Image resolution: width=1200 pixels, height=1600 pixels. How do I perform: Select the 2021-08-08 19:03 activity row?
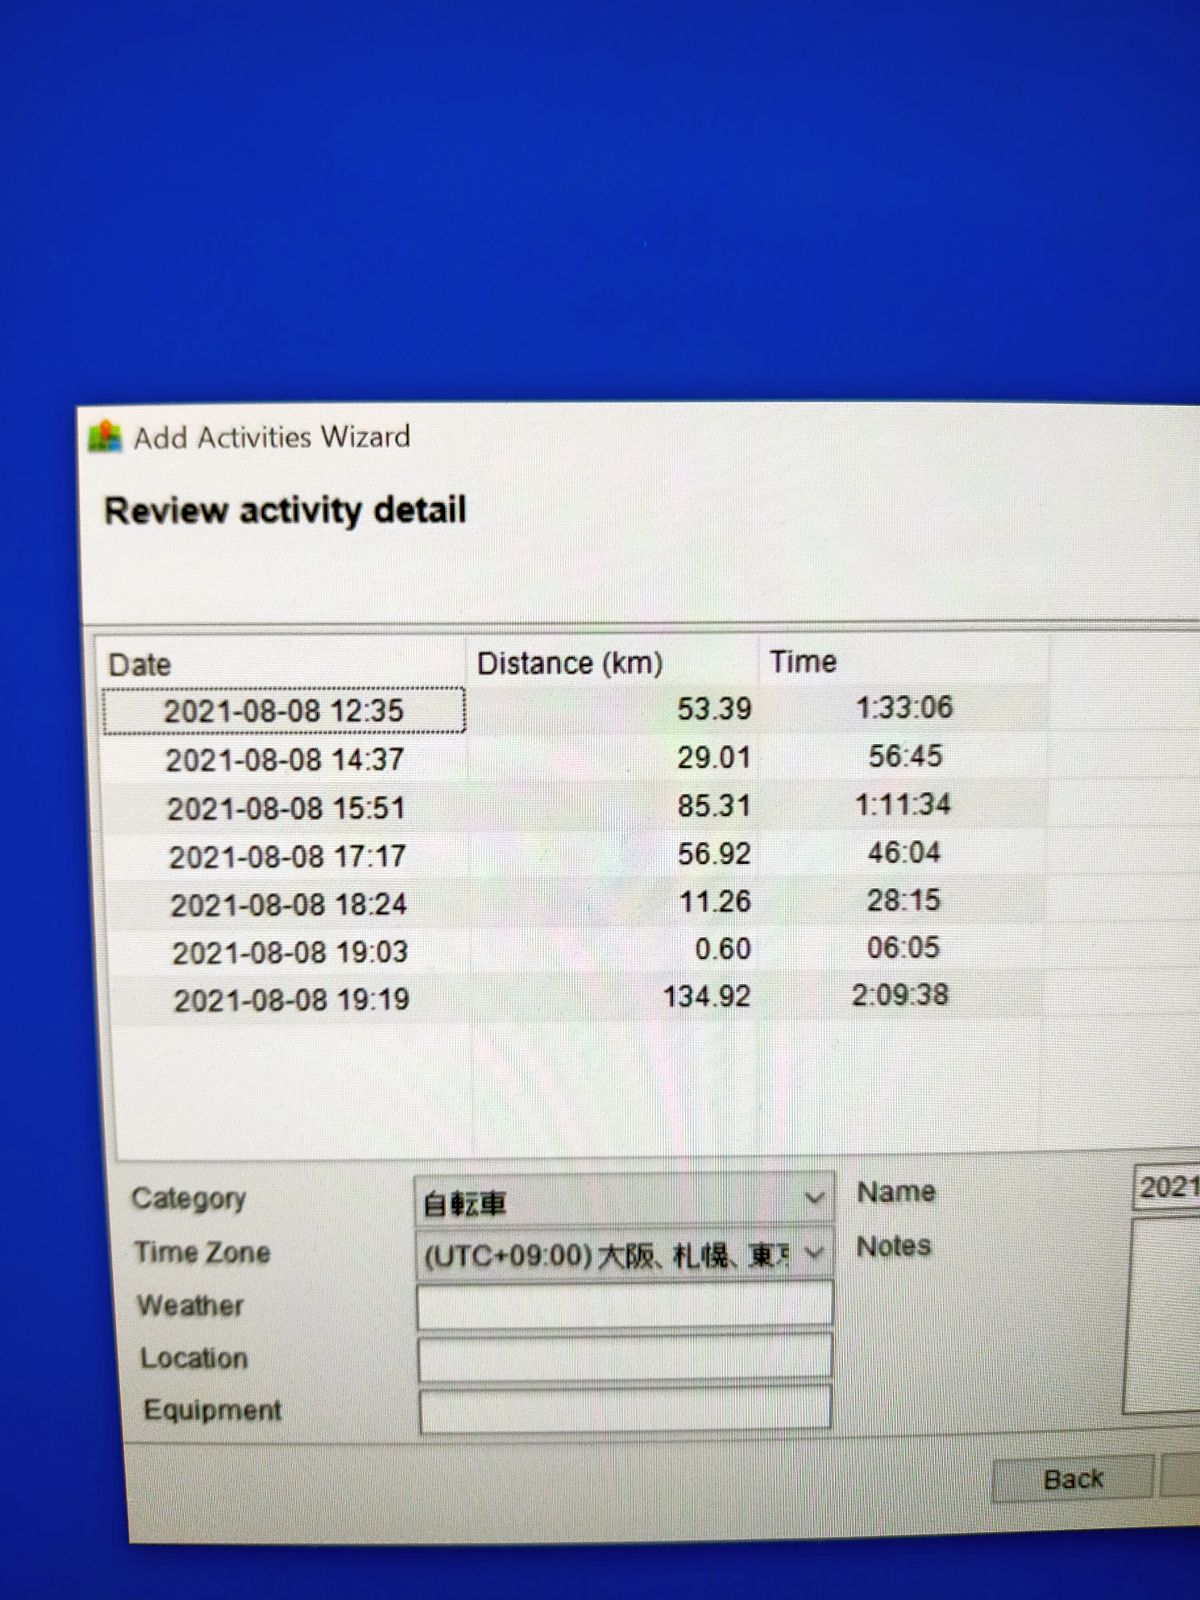289,952
